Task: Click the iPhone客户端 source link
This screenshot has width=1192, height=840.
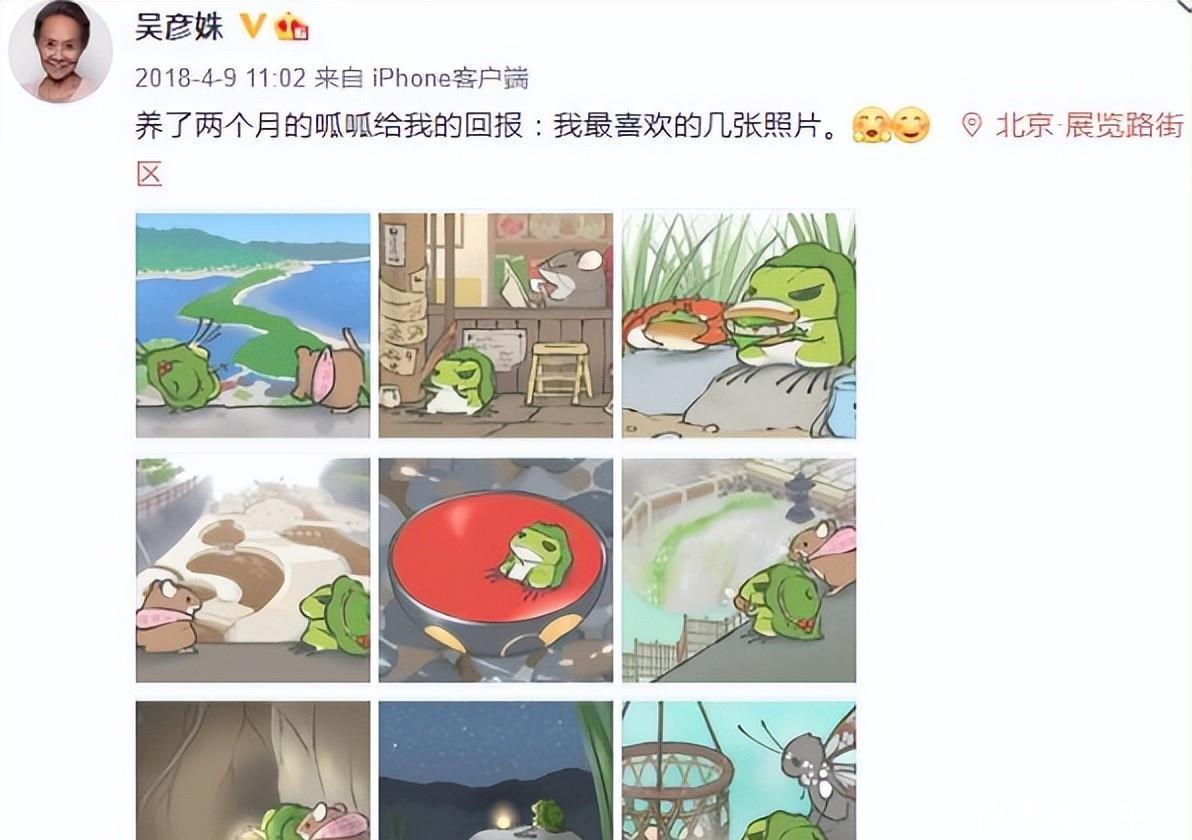Action: (x=450, y=78)
